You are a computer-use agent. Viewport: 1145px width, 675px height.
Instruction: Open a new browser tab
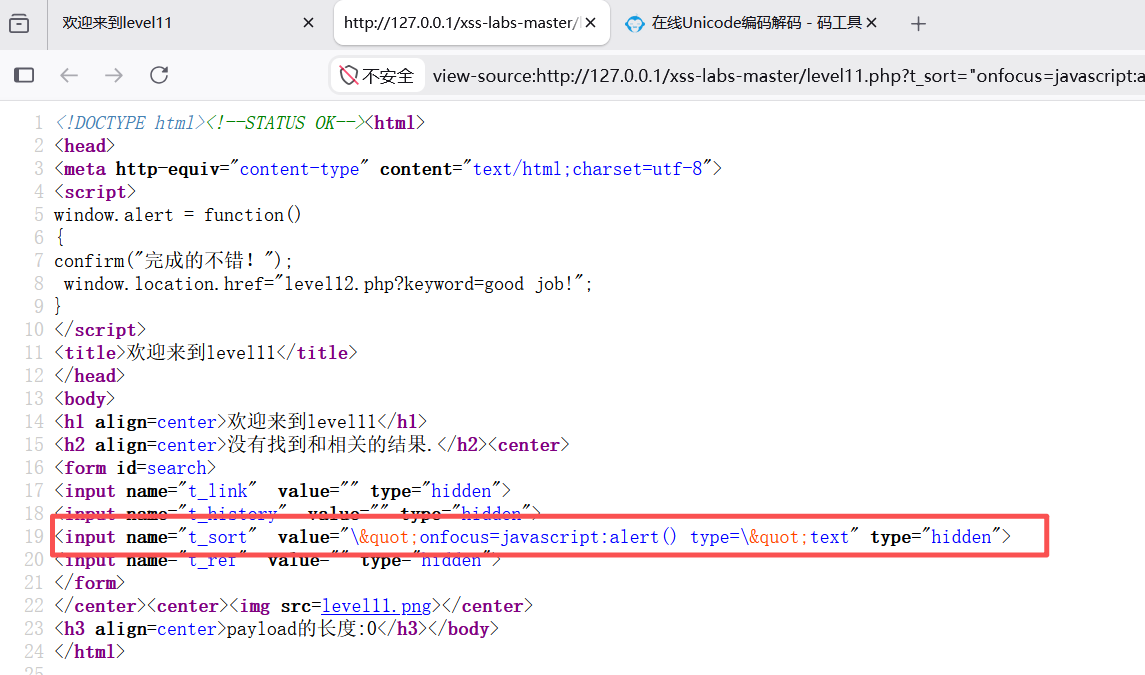919,24
